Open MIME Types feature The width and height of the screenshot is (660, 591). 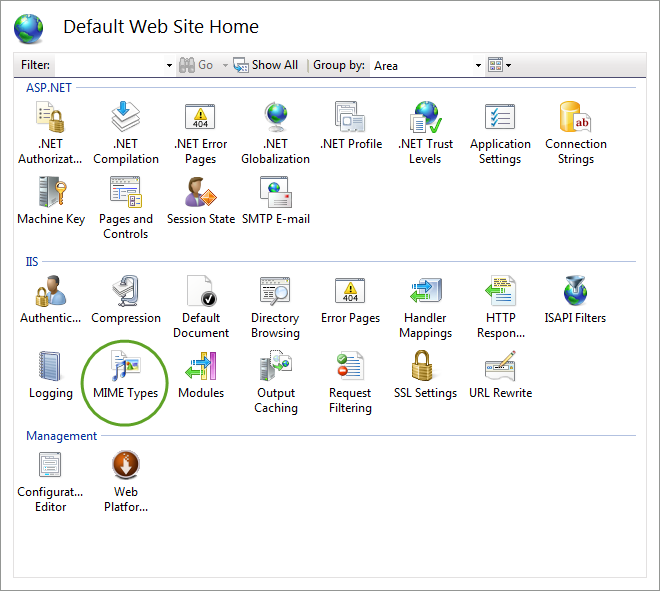(125, 375)
